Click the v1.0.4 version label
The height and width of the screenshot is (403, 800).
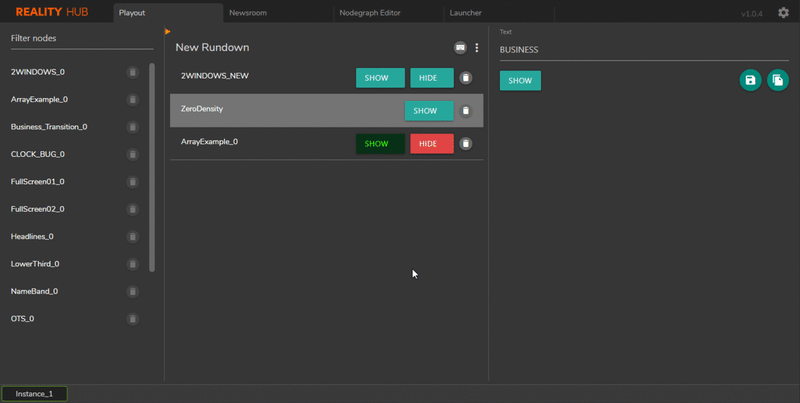tap(752, 14)
